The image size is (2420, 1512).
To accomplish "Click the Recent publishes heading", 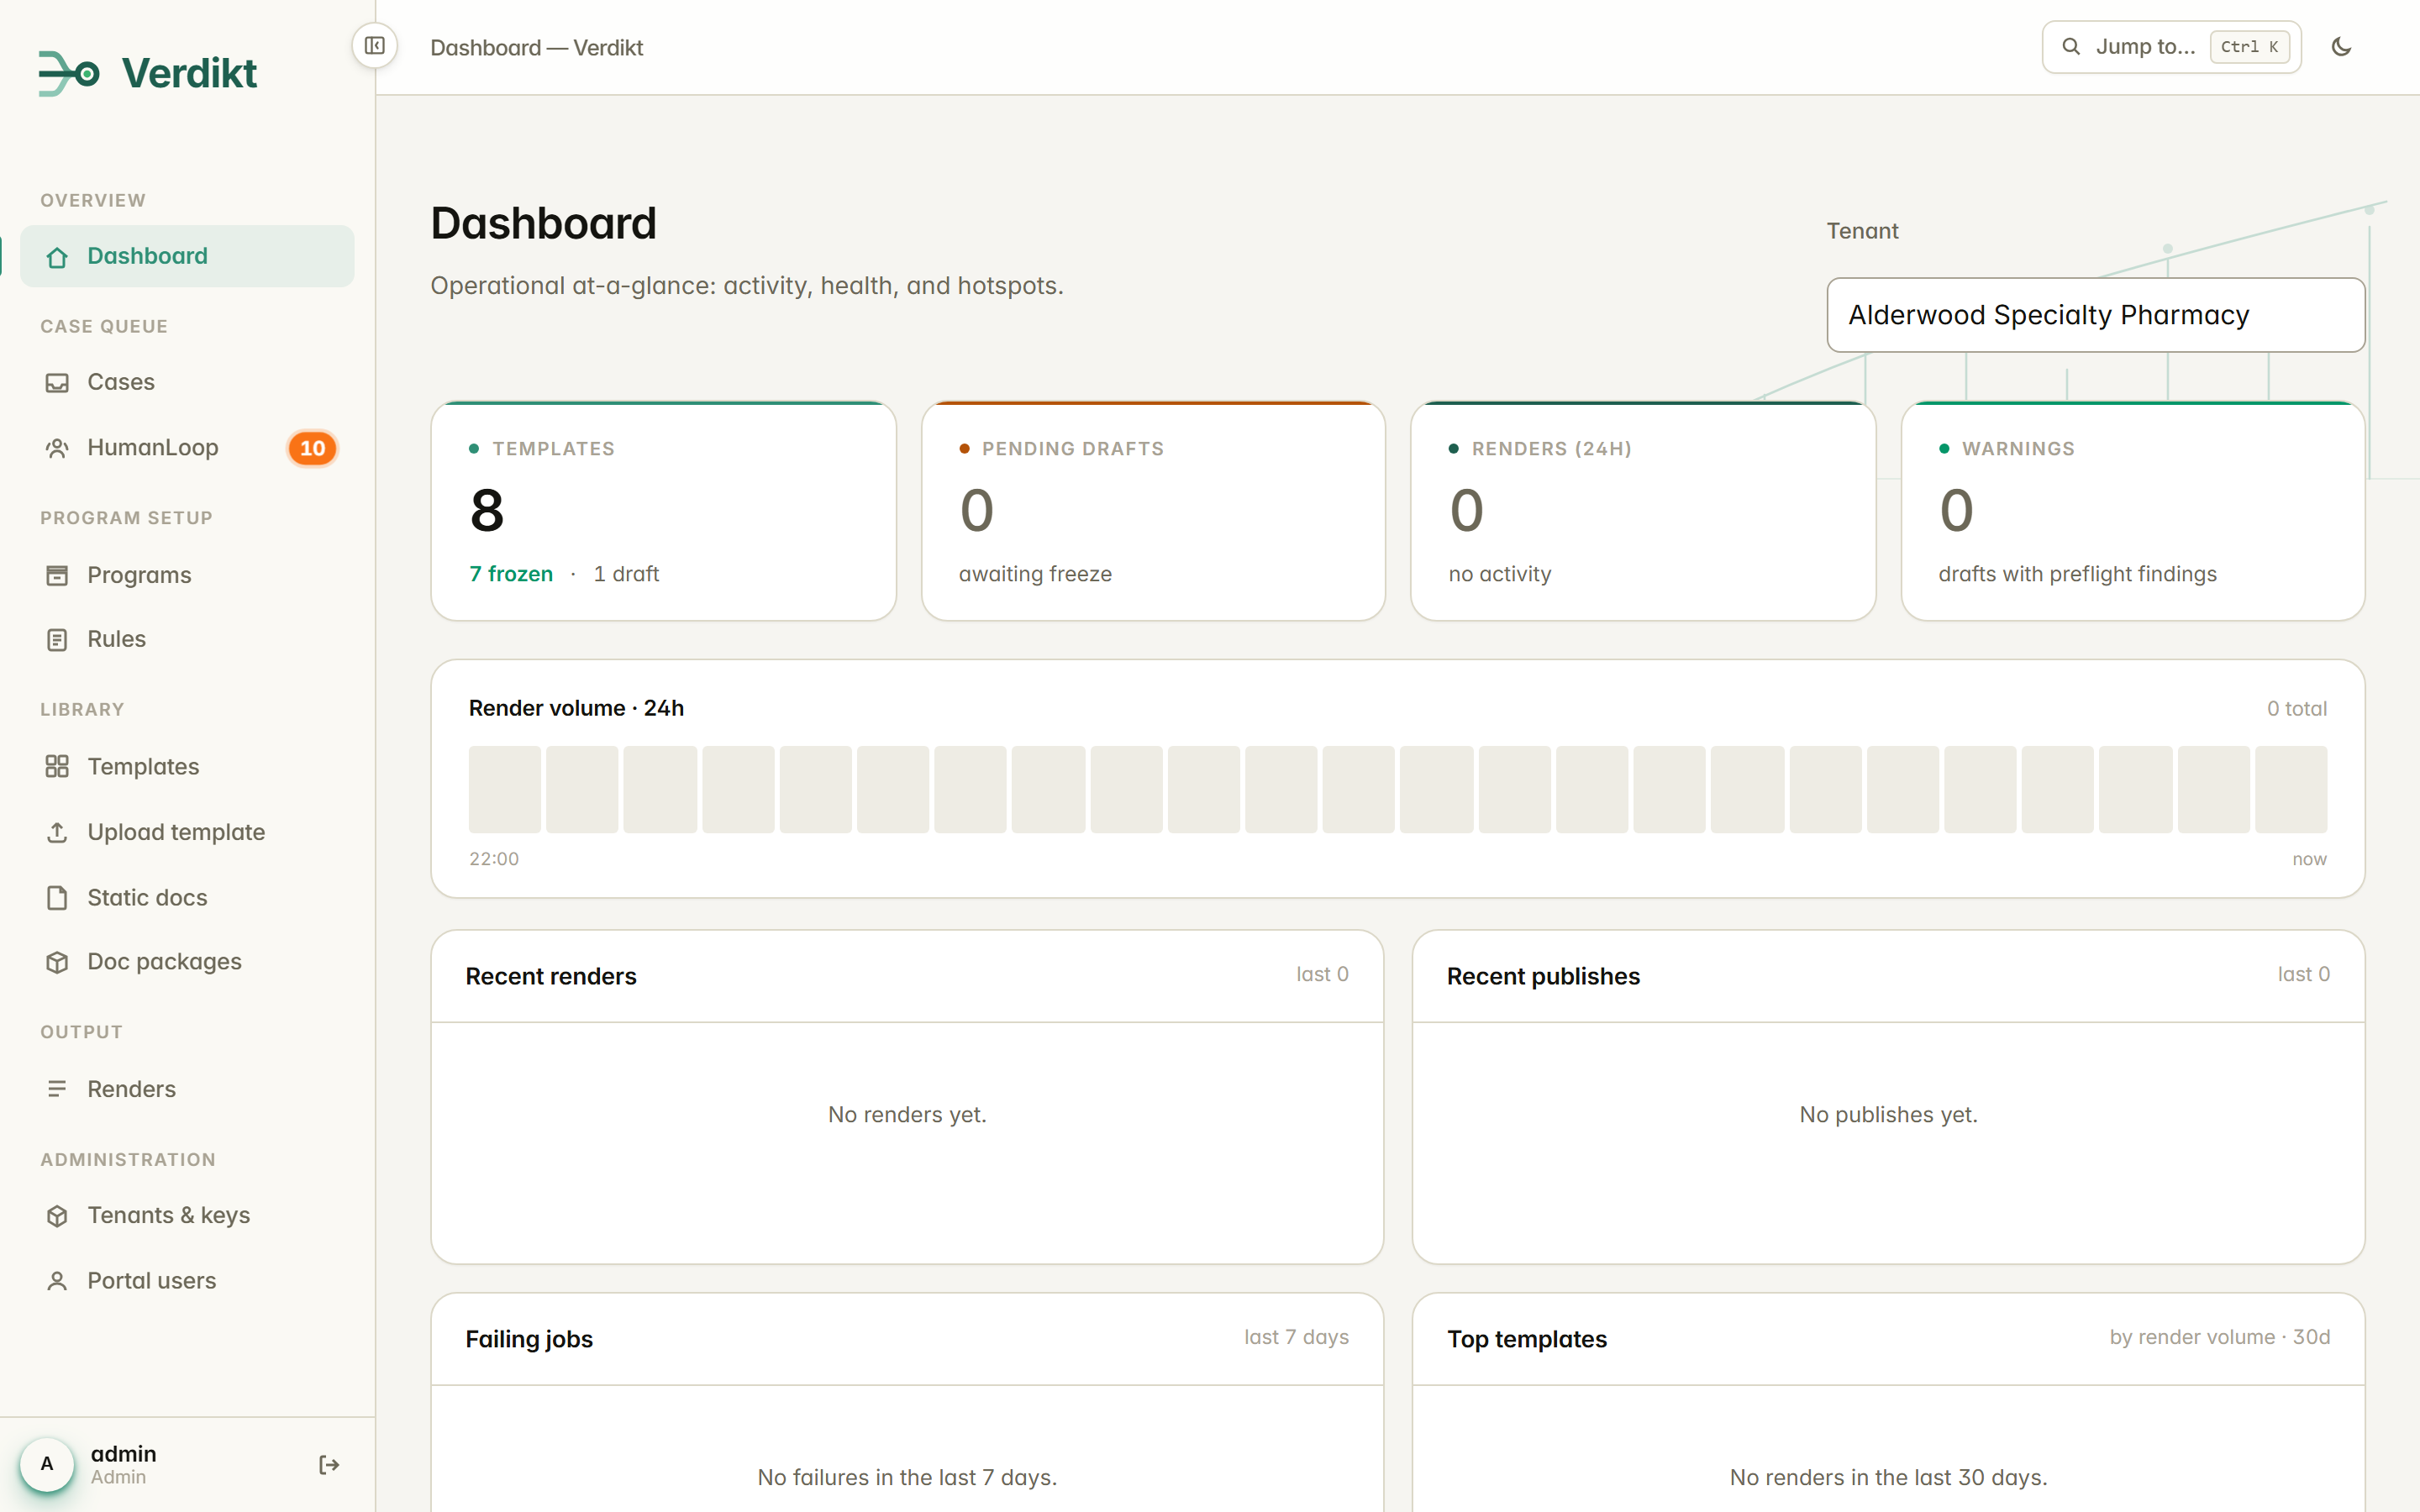I will (1543, 977).
